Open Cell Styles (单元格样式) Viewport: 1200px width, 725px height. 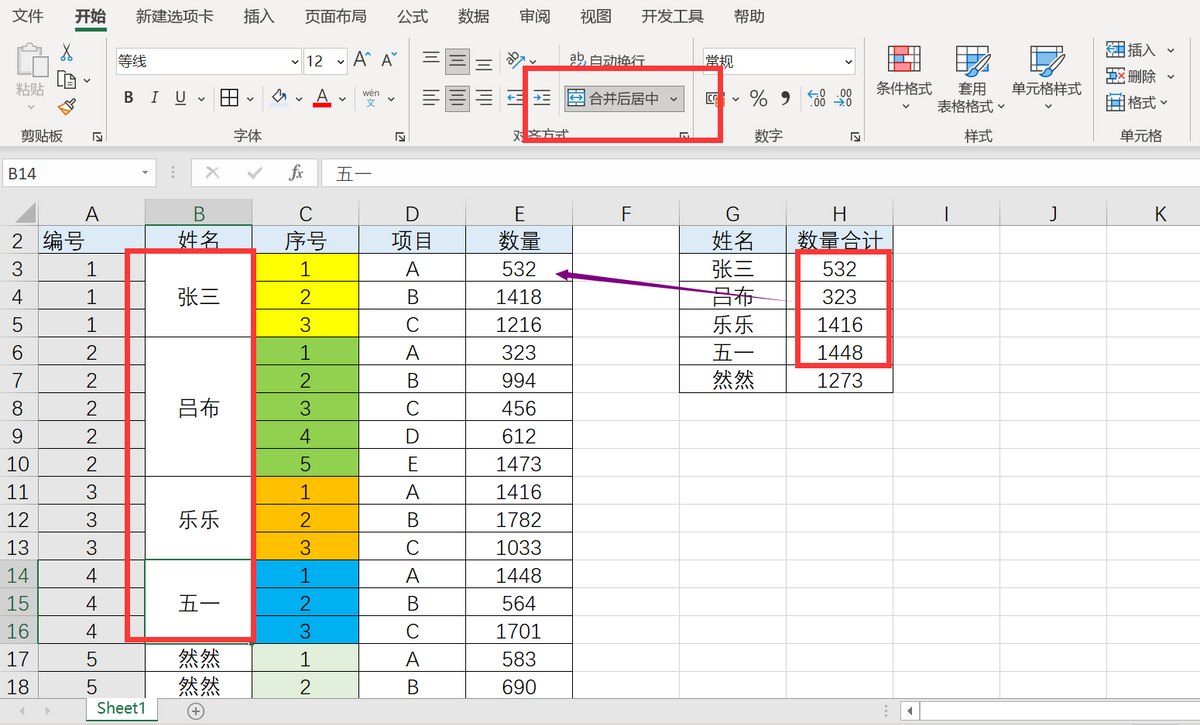(x=1046, y=79)
